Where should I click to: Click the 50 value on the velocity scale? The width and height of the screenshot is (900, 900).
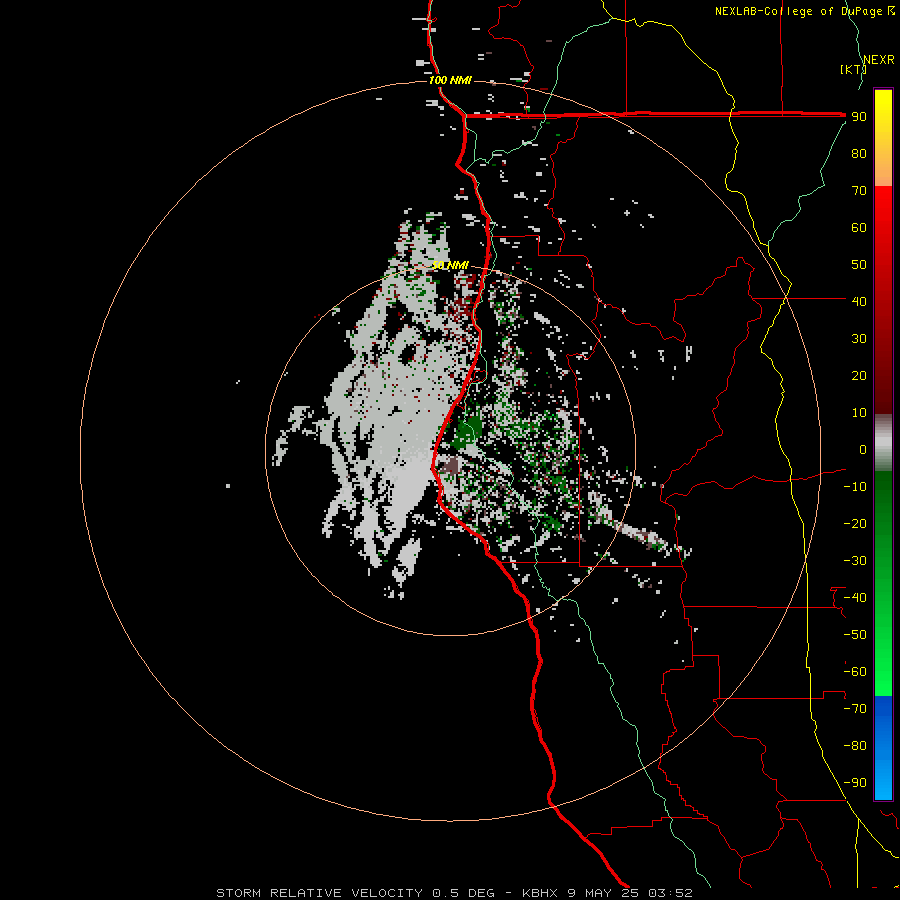click(859, 265)
